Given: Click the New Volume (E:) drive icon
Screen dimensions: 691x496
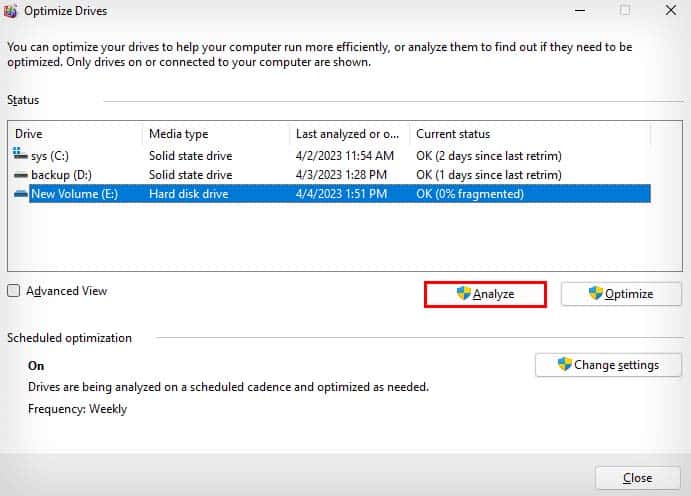Looking at the screenshot, I should [21, 194].
